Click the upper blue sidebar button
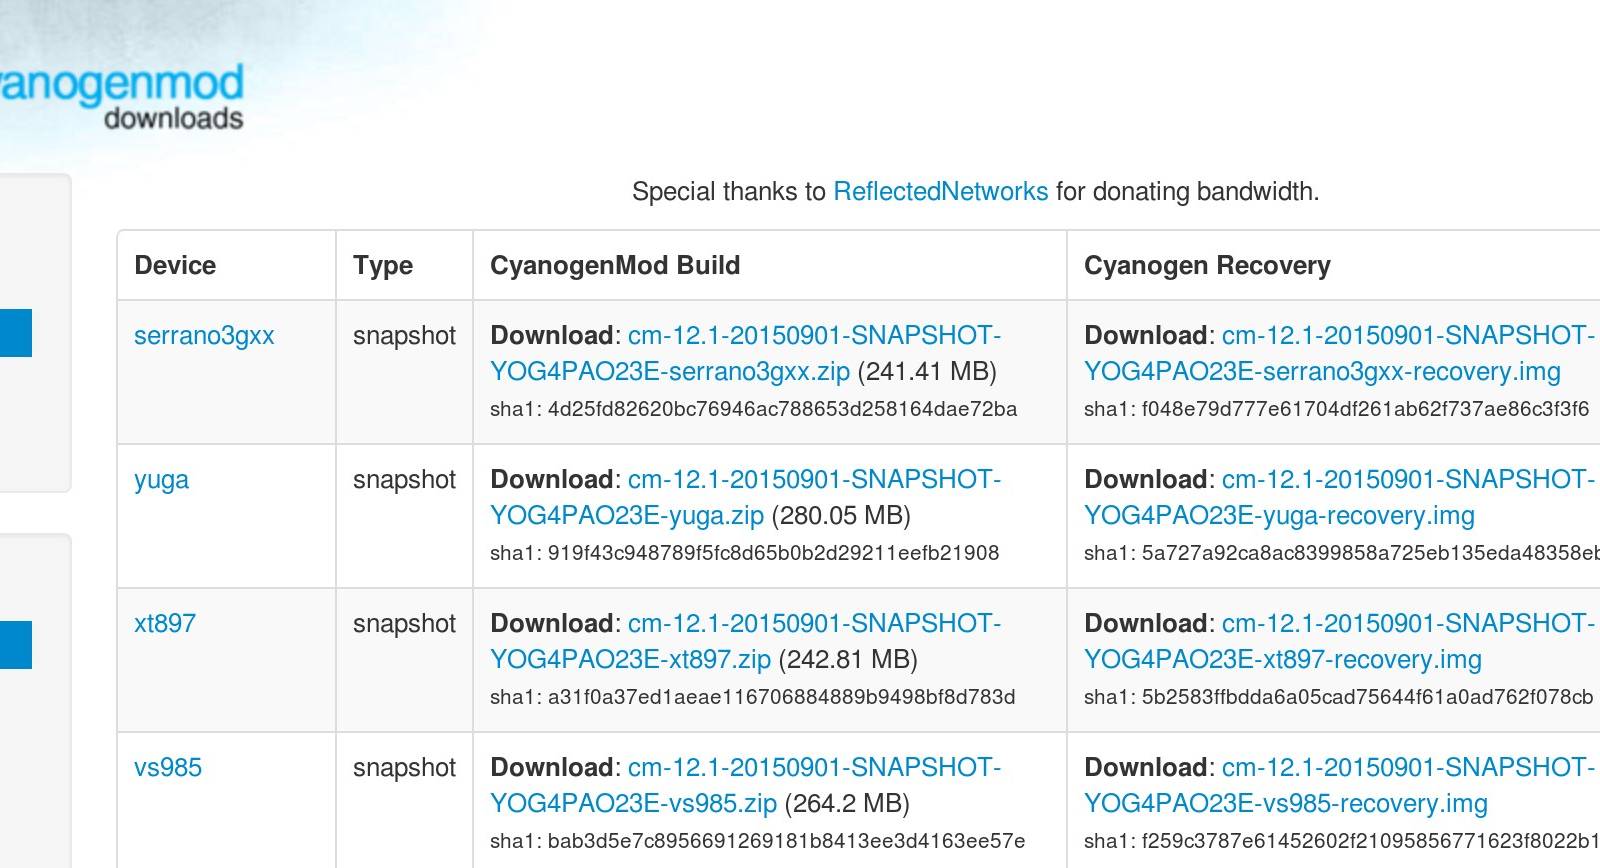The height and width of the screenshot is (868, 1600). (x=16, y=333)
